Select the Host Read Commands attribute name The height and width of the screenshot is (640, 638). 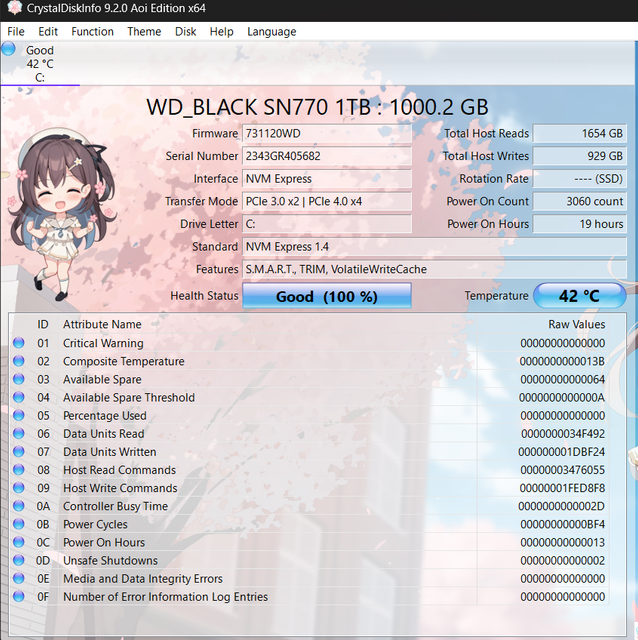(x=119, y=470)
